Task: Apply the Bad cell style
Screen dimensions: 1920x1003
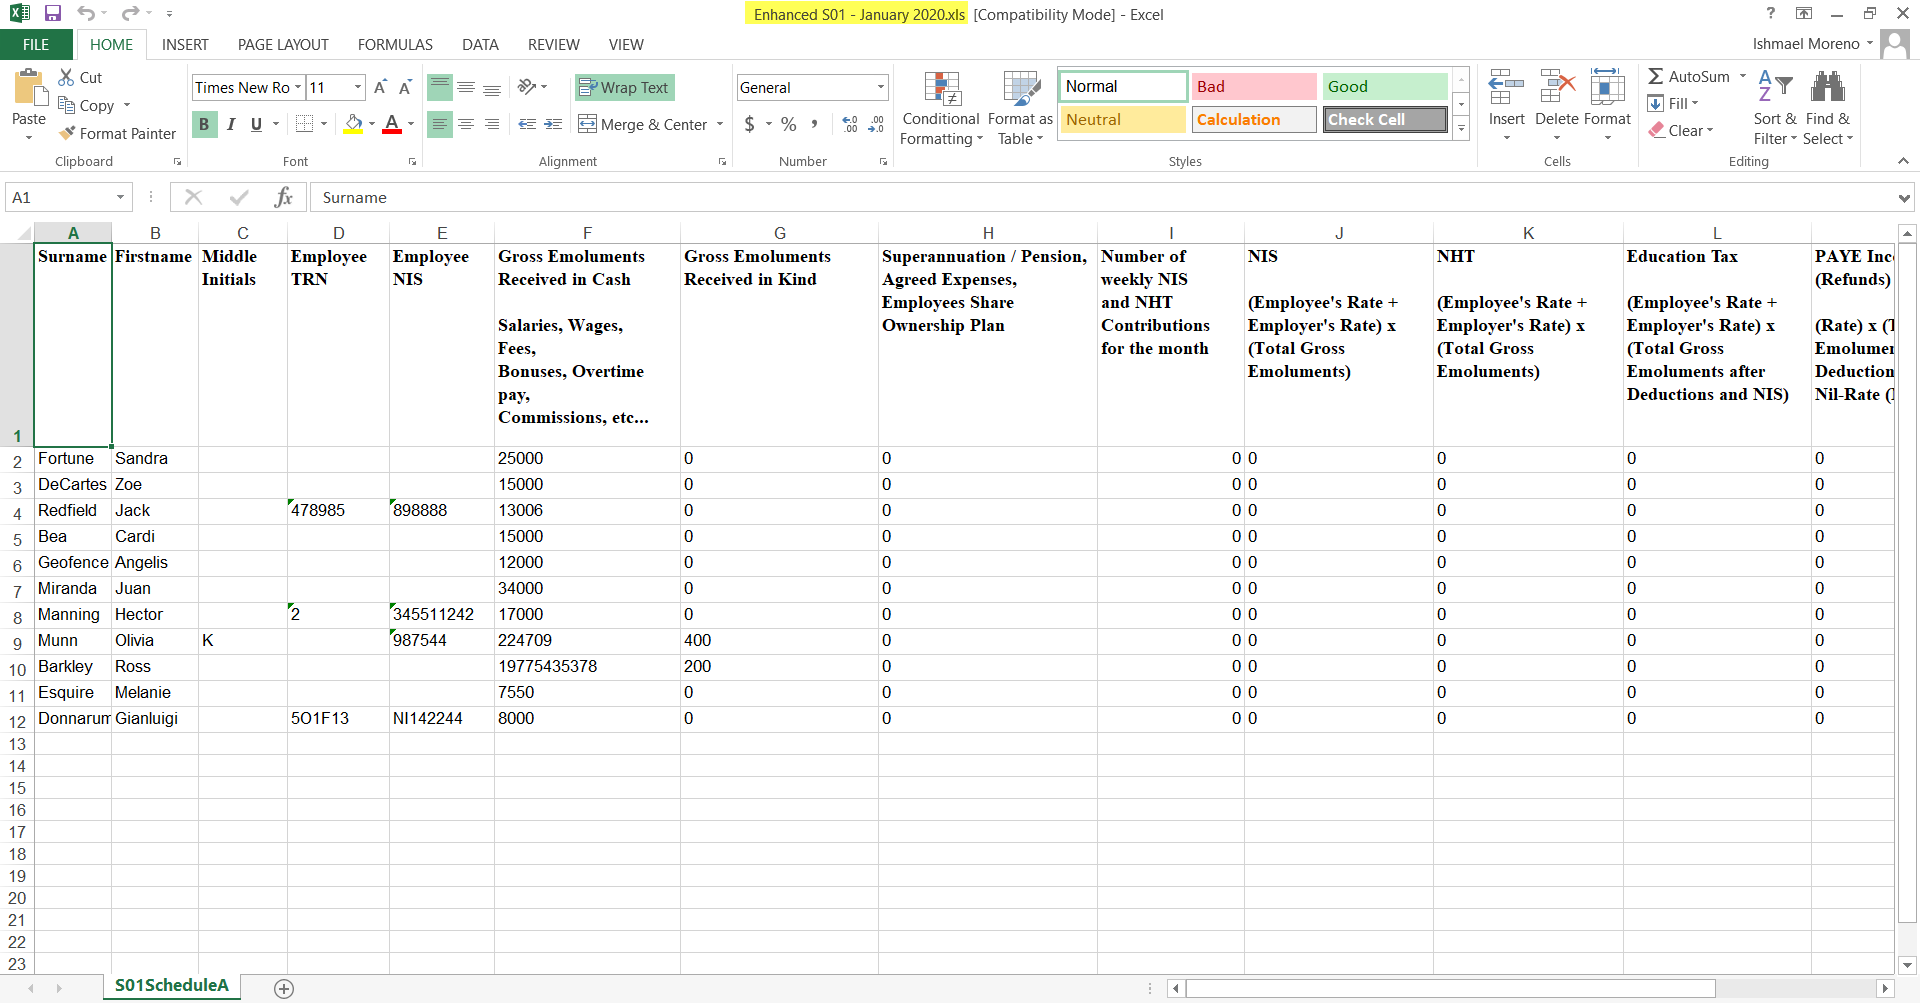Action: click(x=1254, y=86)
